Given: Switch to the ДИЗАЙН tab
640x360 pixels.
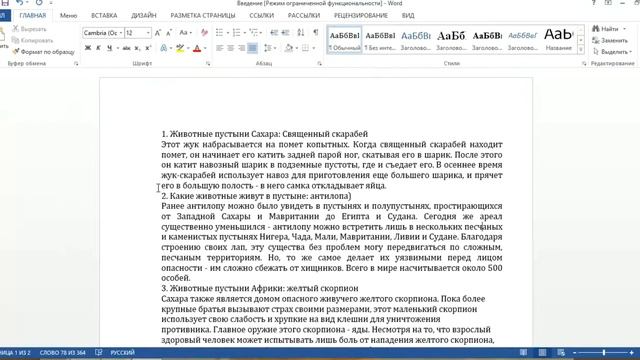Looking at the screenshot, I should (144, 16).
